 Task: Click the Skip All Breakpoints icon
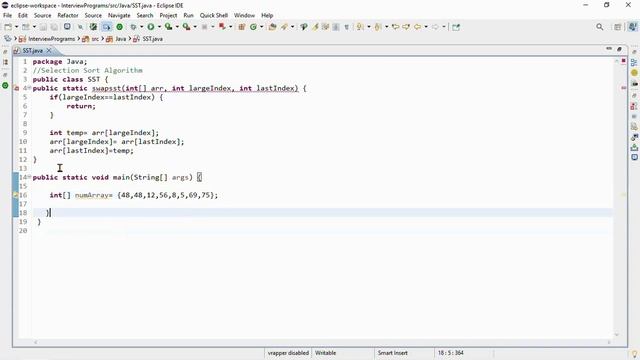pos(80,27)
